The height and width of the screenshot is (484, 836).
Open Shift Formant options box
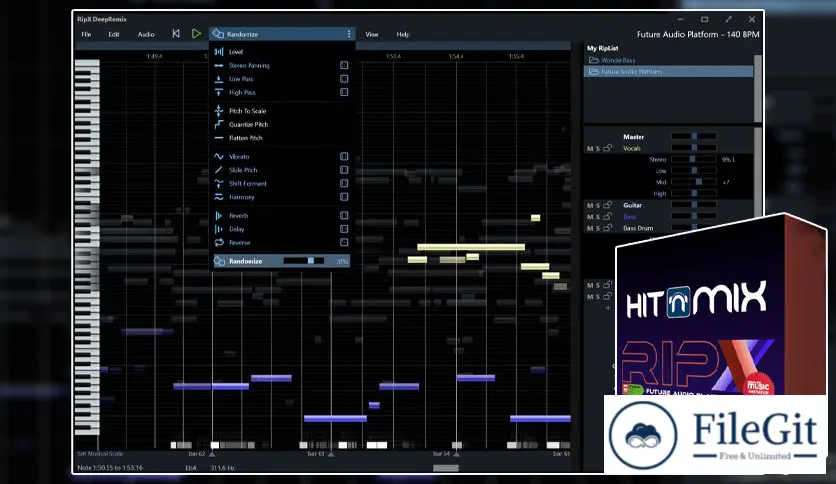[x=344, y=183]
